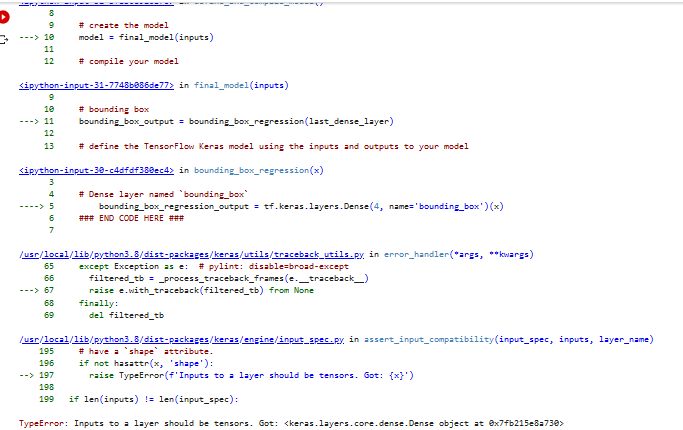This screenshot has height=430, width=683.
Task: Click "if not hasattr(x, 'shape'):" line
Action: (146, 363)
